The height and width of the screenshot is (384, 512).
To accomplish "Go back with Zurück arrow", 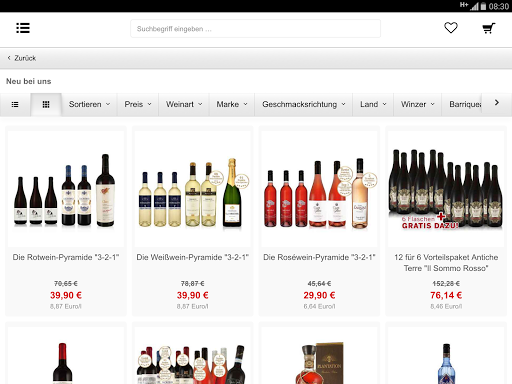I will pyautogui.click(x=22, y=58).
